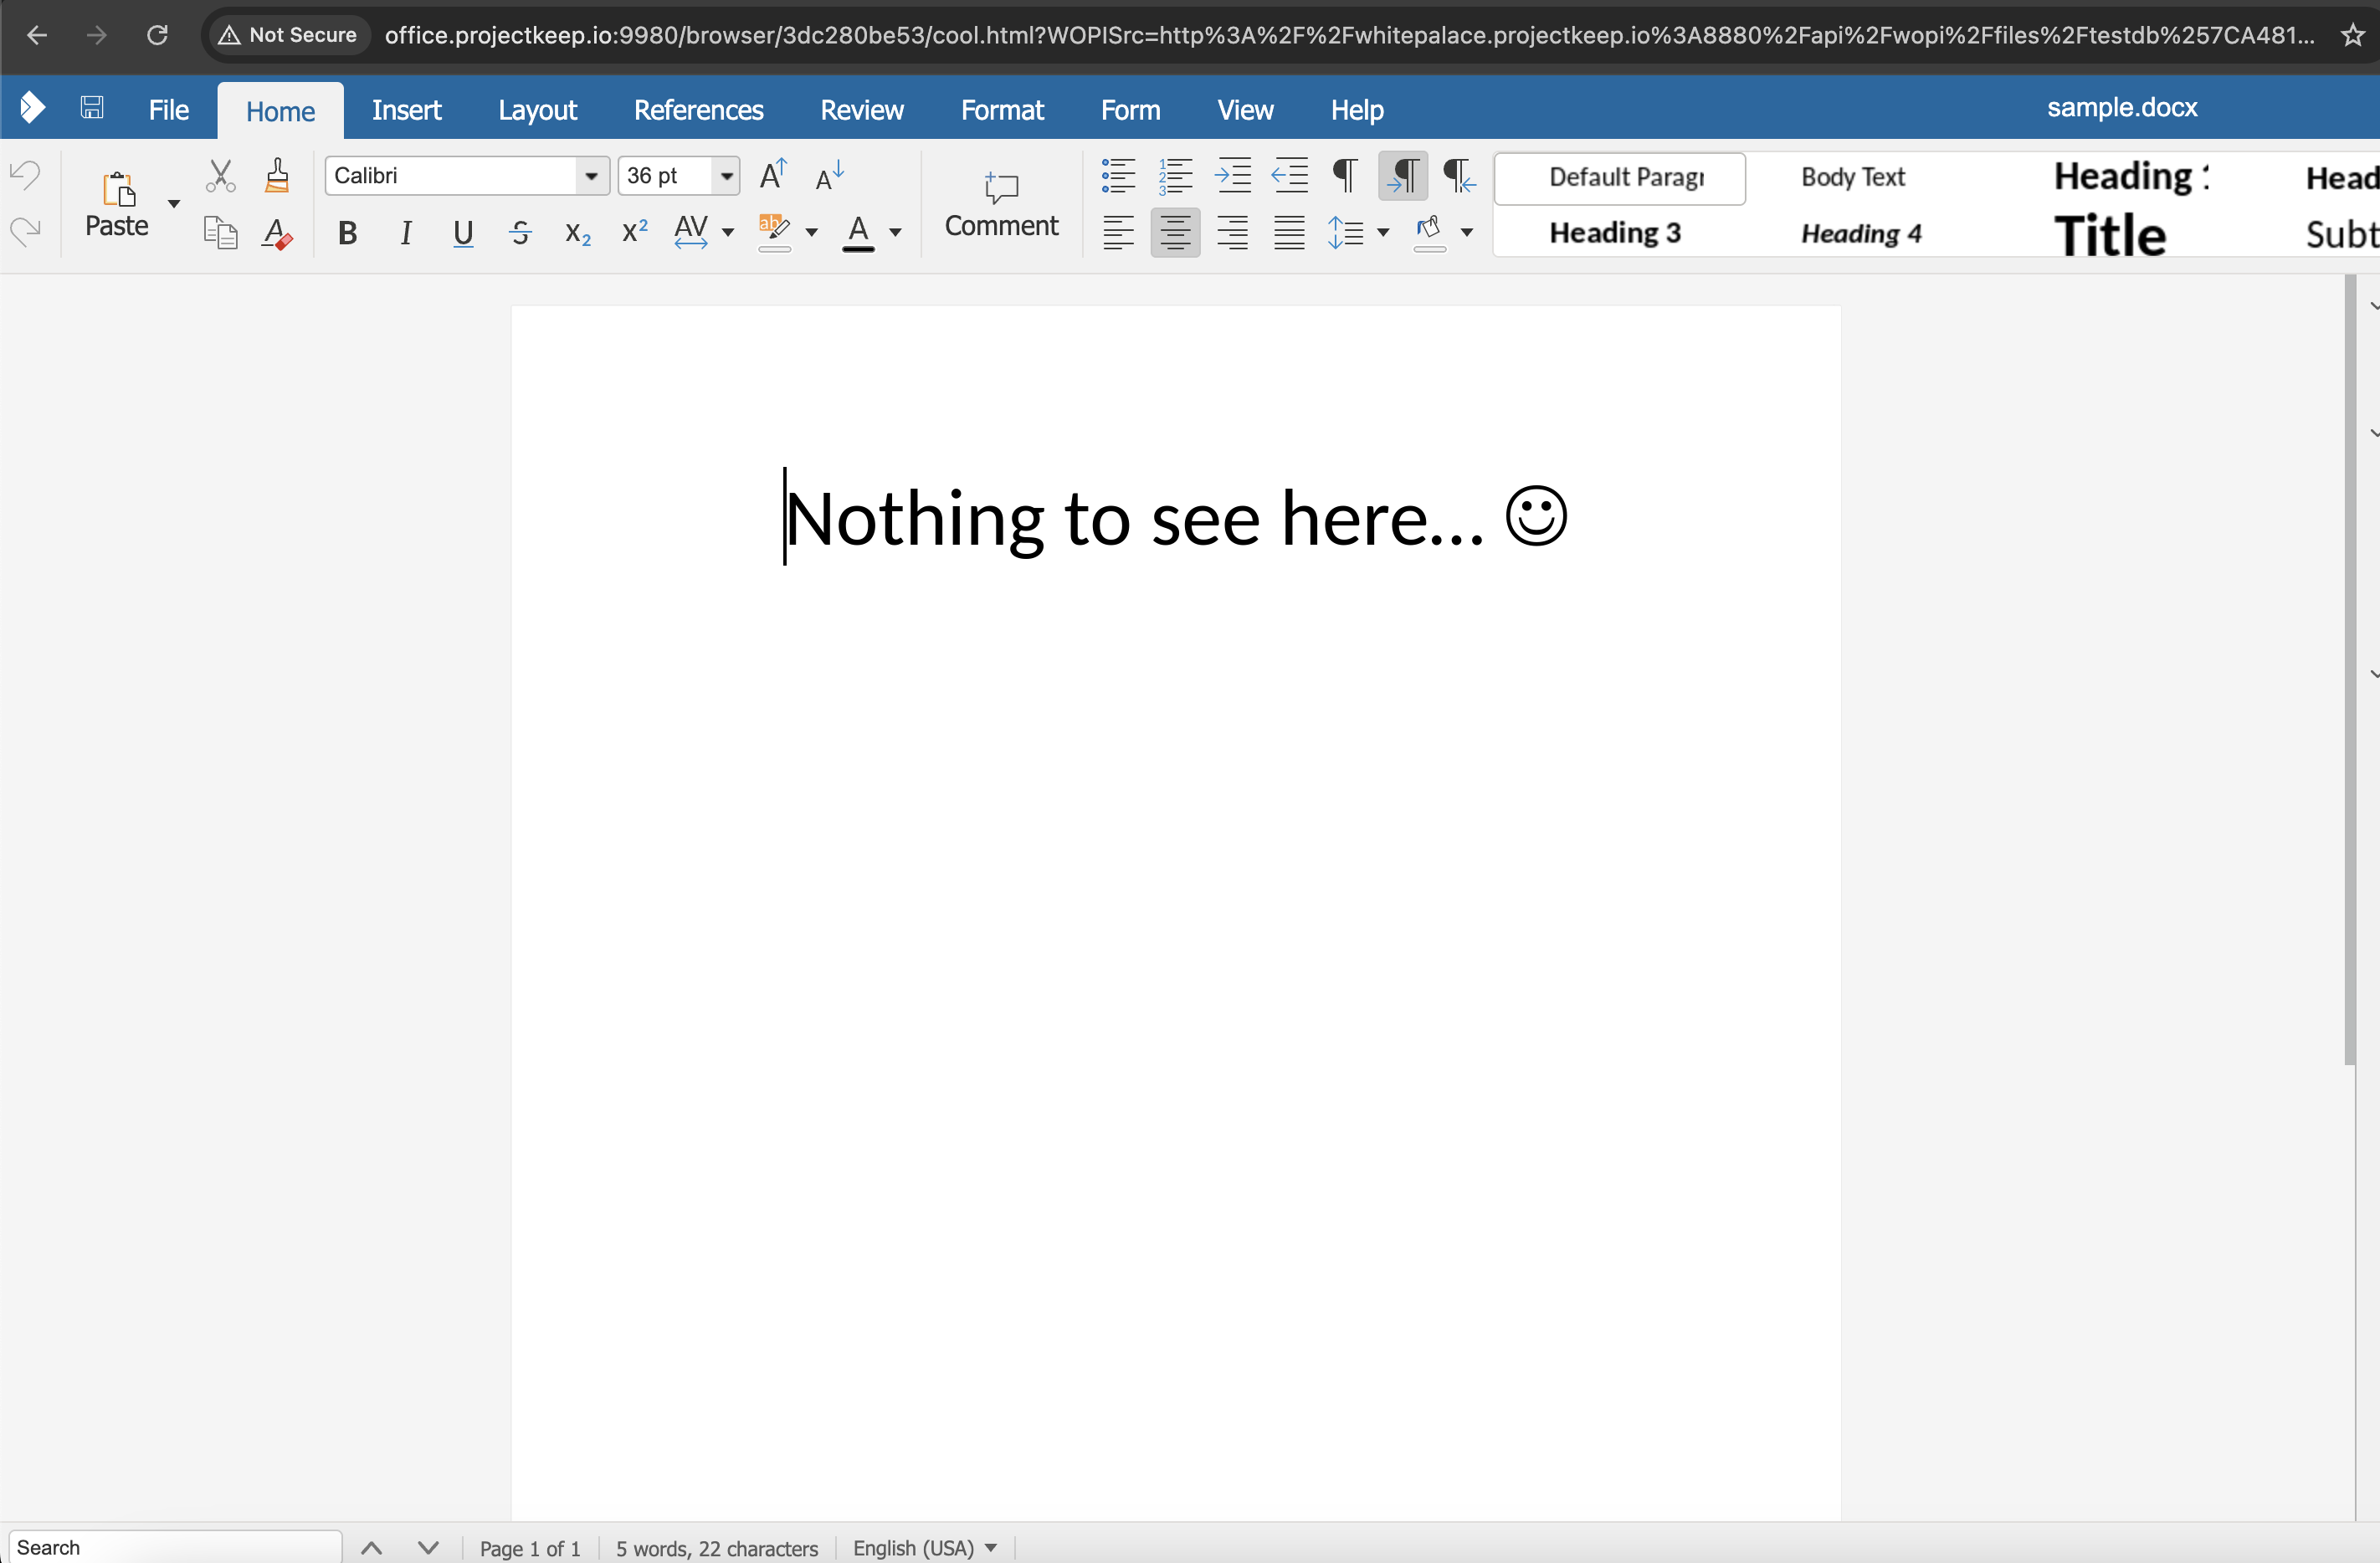Toggle Bold formatting
Screen dimensions: 2380x1563
tap(347, 234)
